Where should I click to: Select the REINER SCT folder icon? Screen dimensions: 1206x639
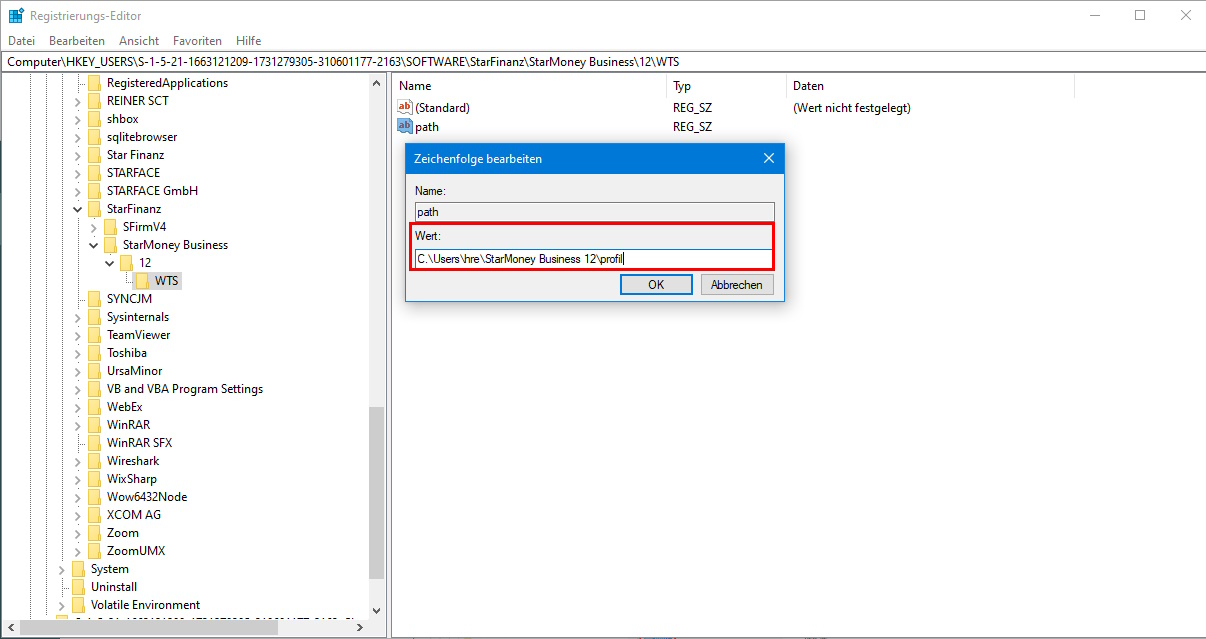click(95, 101)
